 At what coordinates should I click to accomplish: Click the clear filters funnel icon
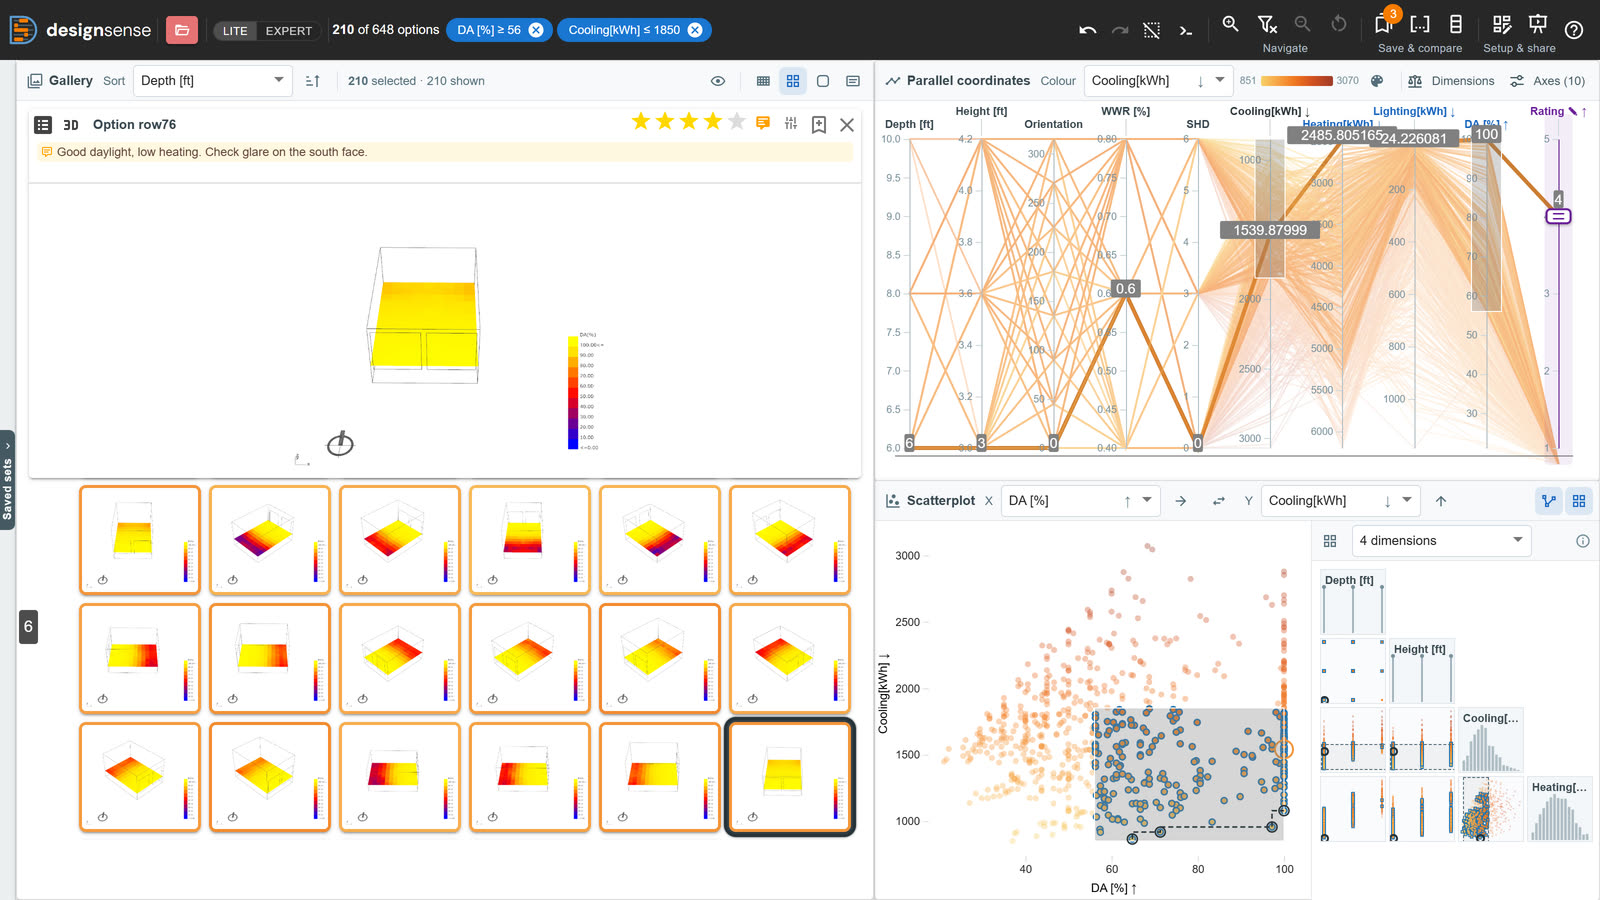coord(1267,24)
